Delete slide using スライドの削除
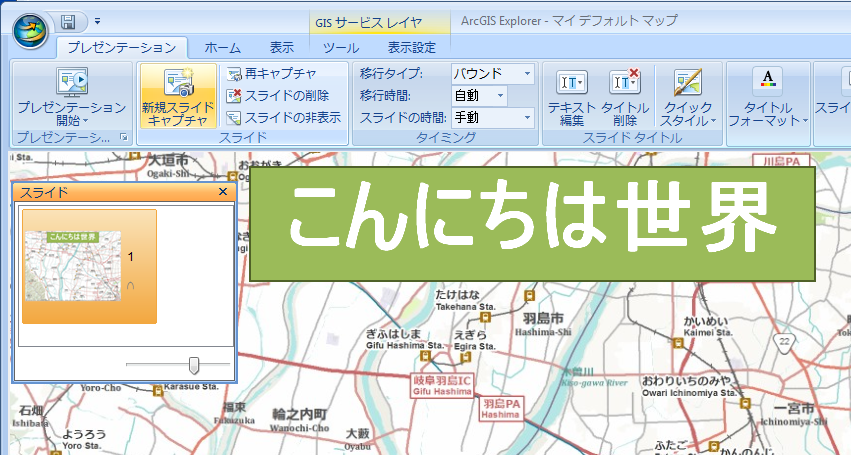This screenshot has width=851, height=455. (234, 96)
